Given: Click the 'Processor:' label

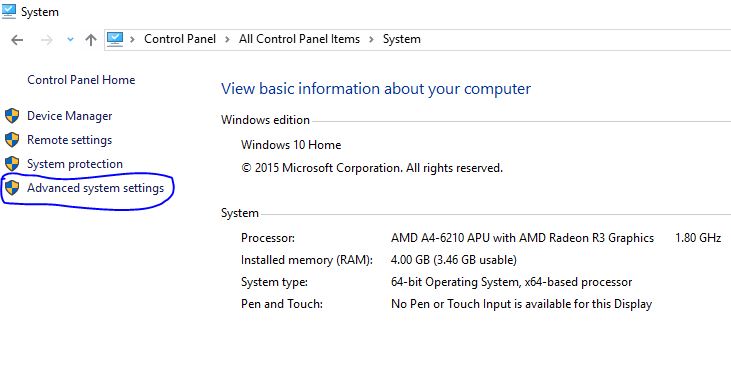Looking at the screenshot, I should pyautogui.click(x=268, y=238).
